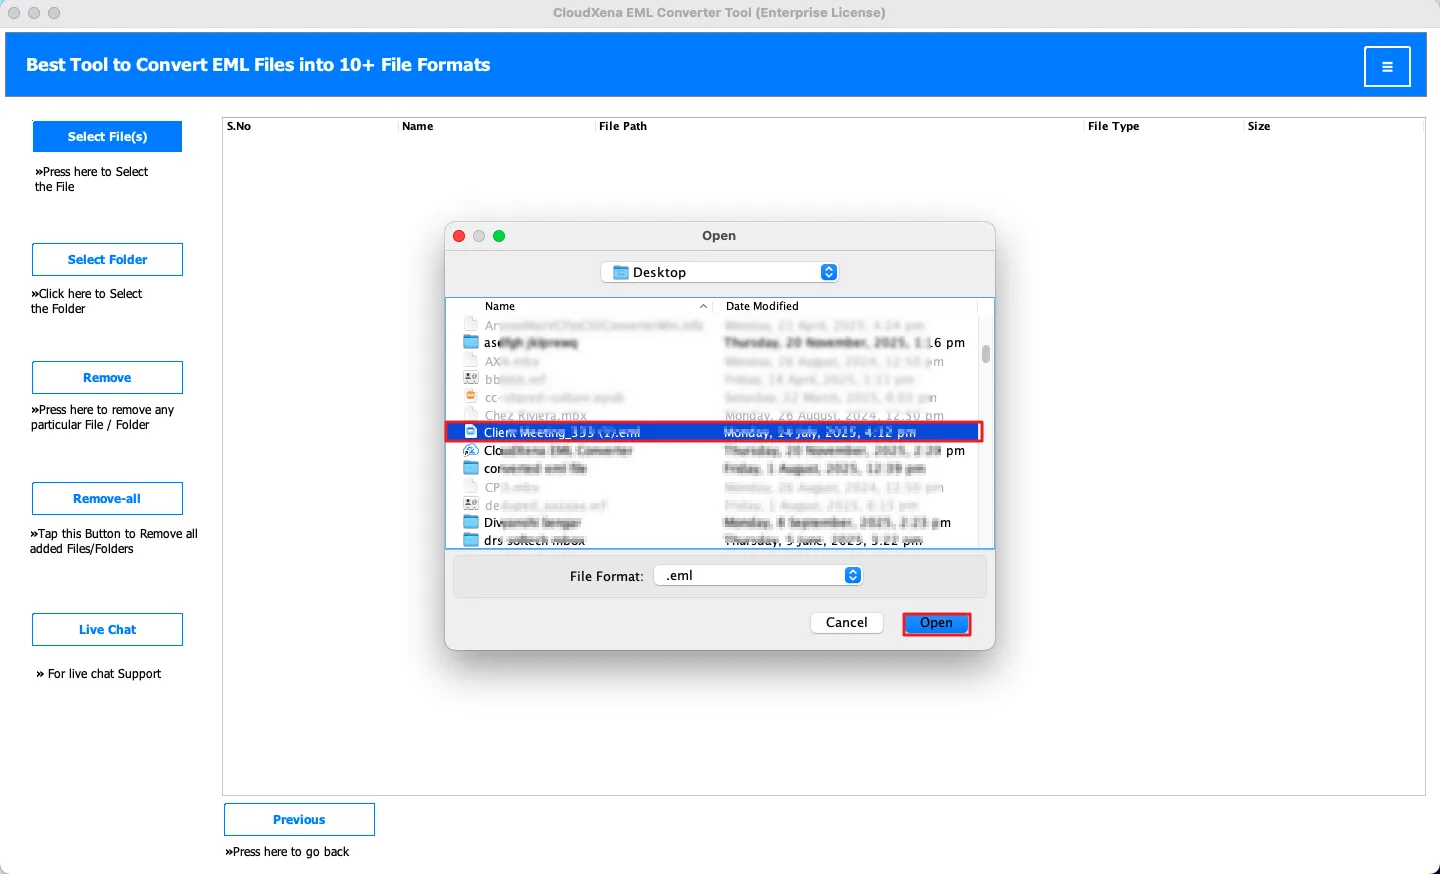Sort files by the Name column header
The height and width of the screenshot is (874, 1440).
pyautogui.click(x=500, y=306)
